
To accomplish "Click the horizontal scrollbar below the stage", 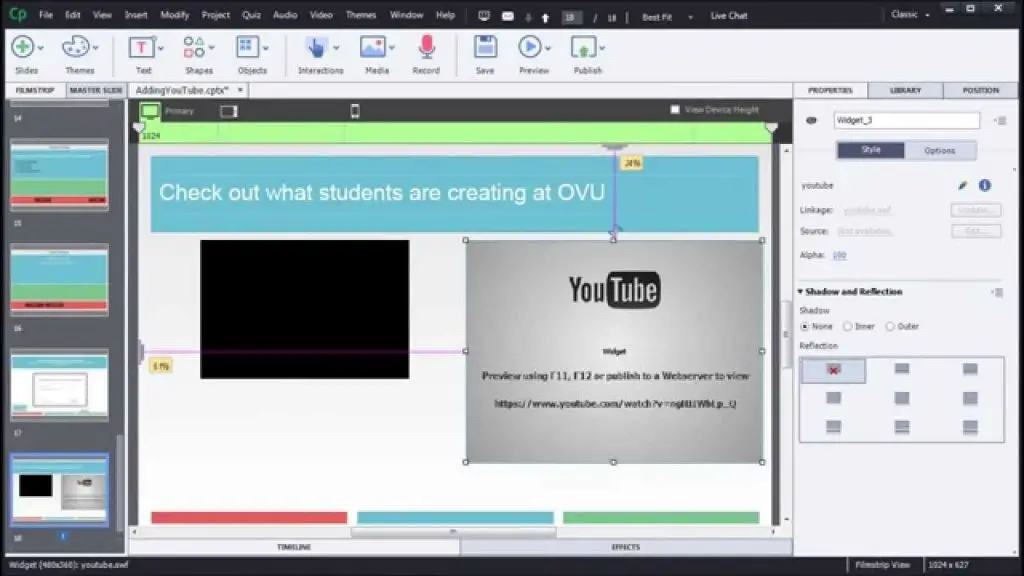I will tap(453, 532).
